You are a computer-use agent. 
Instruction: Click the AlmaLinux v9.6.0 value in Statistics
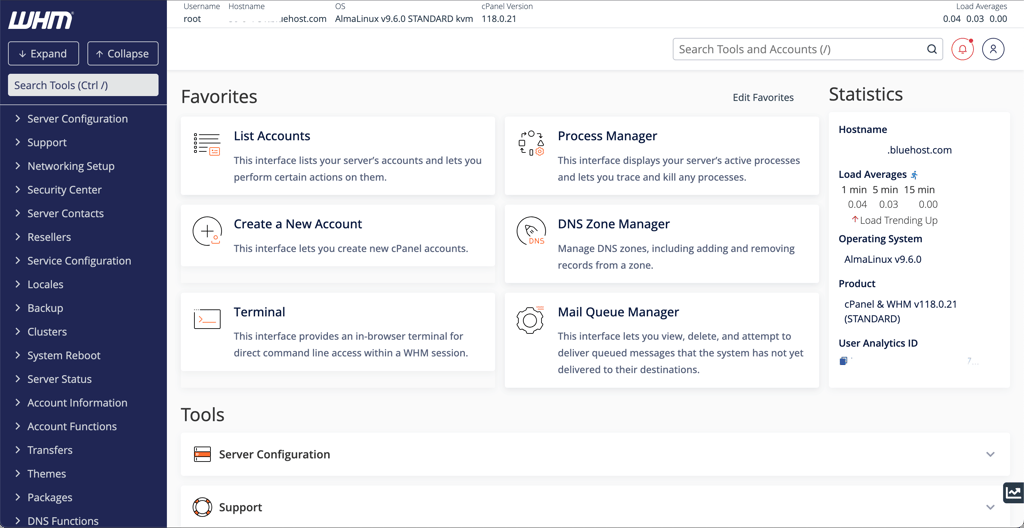pyautogui.click(x=883, y=259)
